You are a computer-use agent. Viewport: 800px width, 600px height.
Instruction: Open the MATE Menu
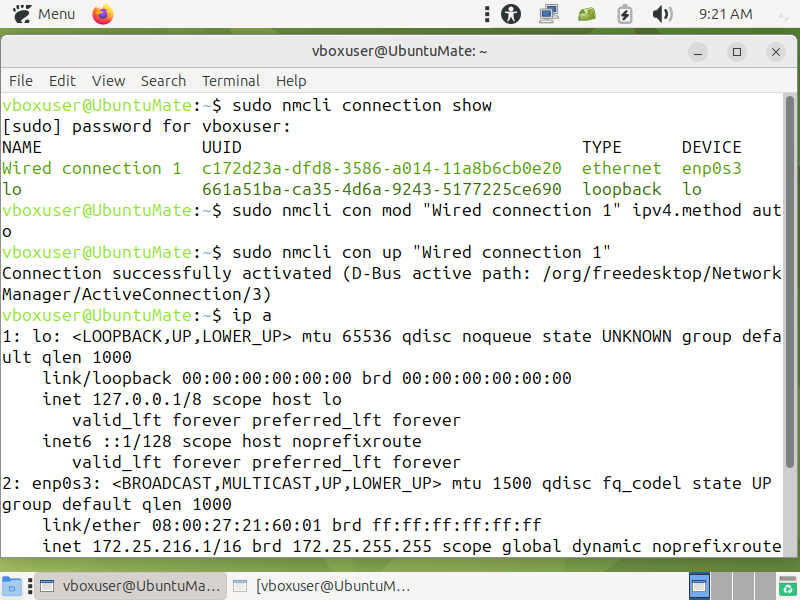44,14
